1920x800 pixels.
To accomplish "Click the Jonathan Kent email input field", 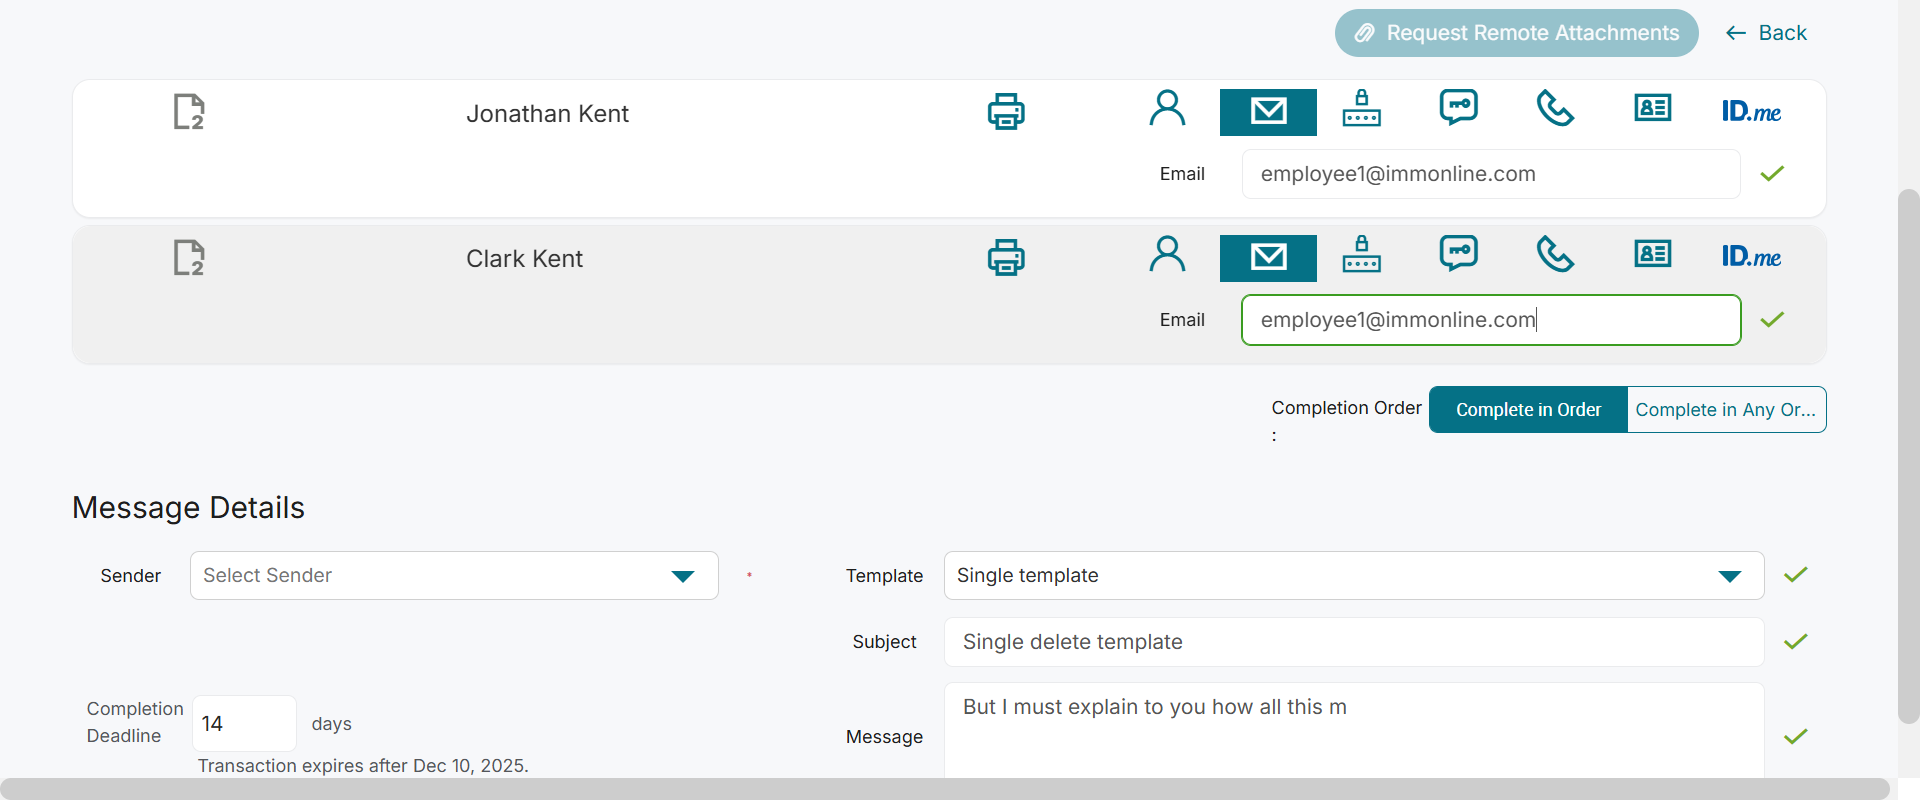I will point(1490,174).
